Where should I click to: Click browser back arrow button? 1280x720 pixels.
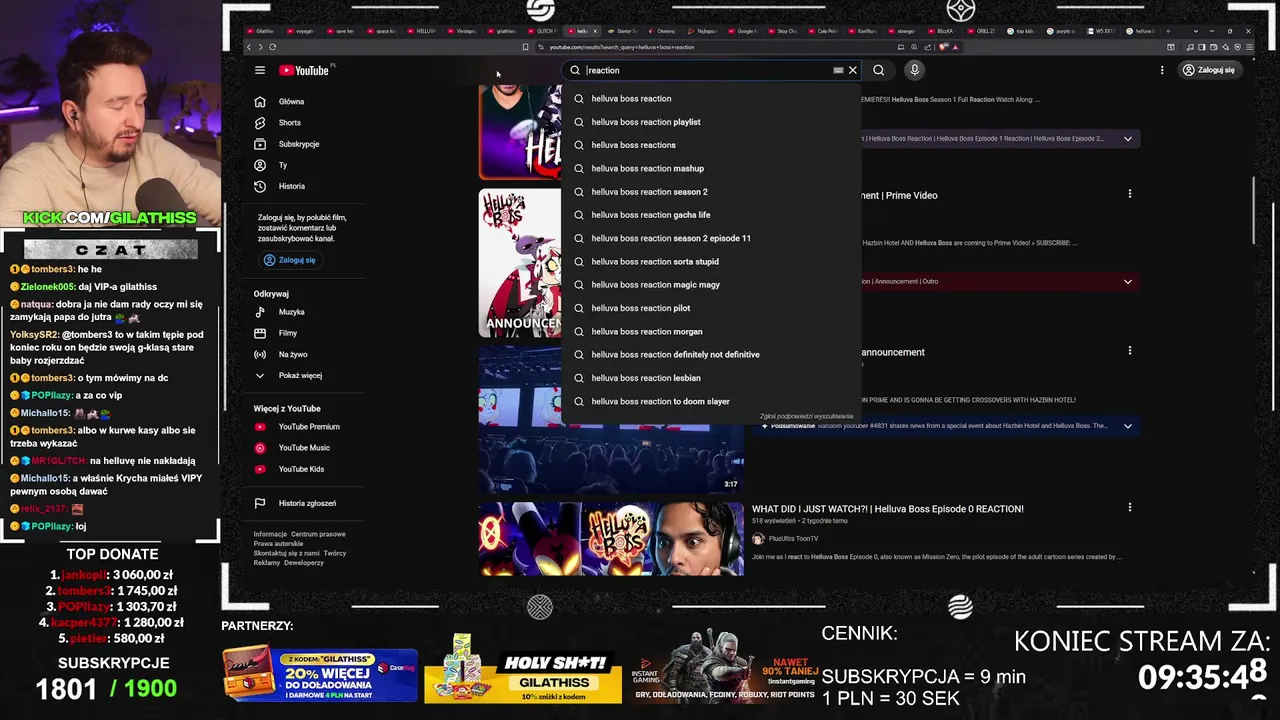(249, 47)
